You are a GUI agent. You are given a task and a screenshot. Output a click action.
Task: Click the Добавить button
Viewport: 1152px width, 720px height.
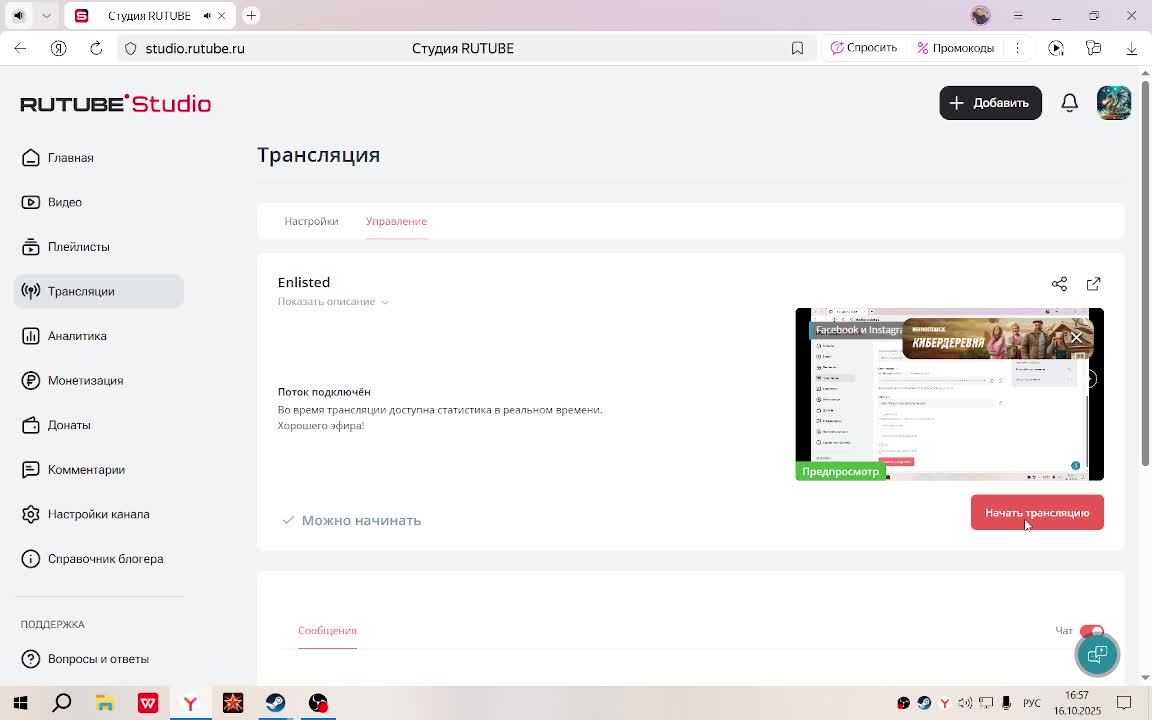(990, 103)
